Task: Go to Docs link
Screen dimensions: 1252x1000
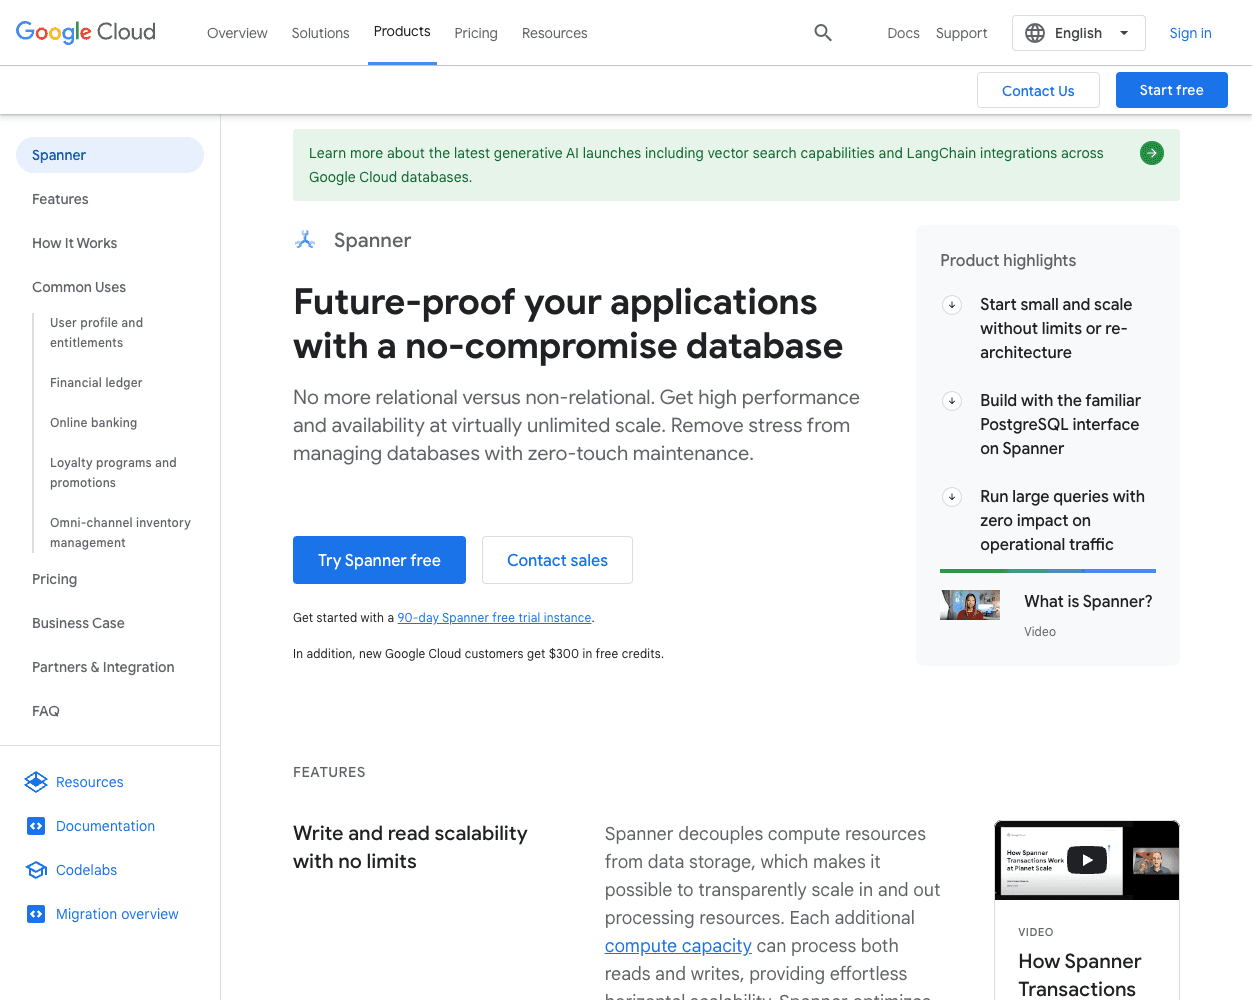Action: (903, 33)
